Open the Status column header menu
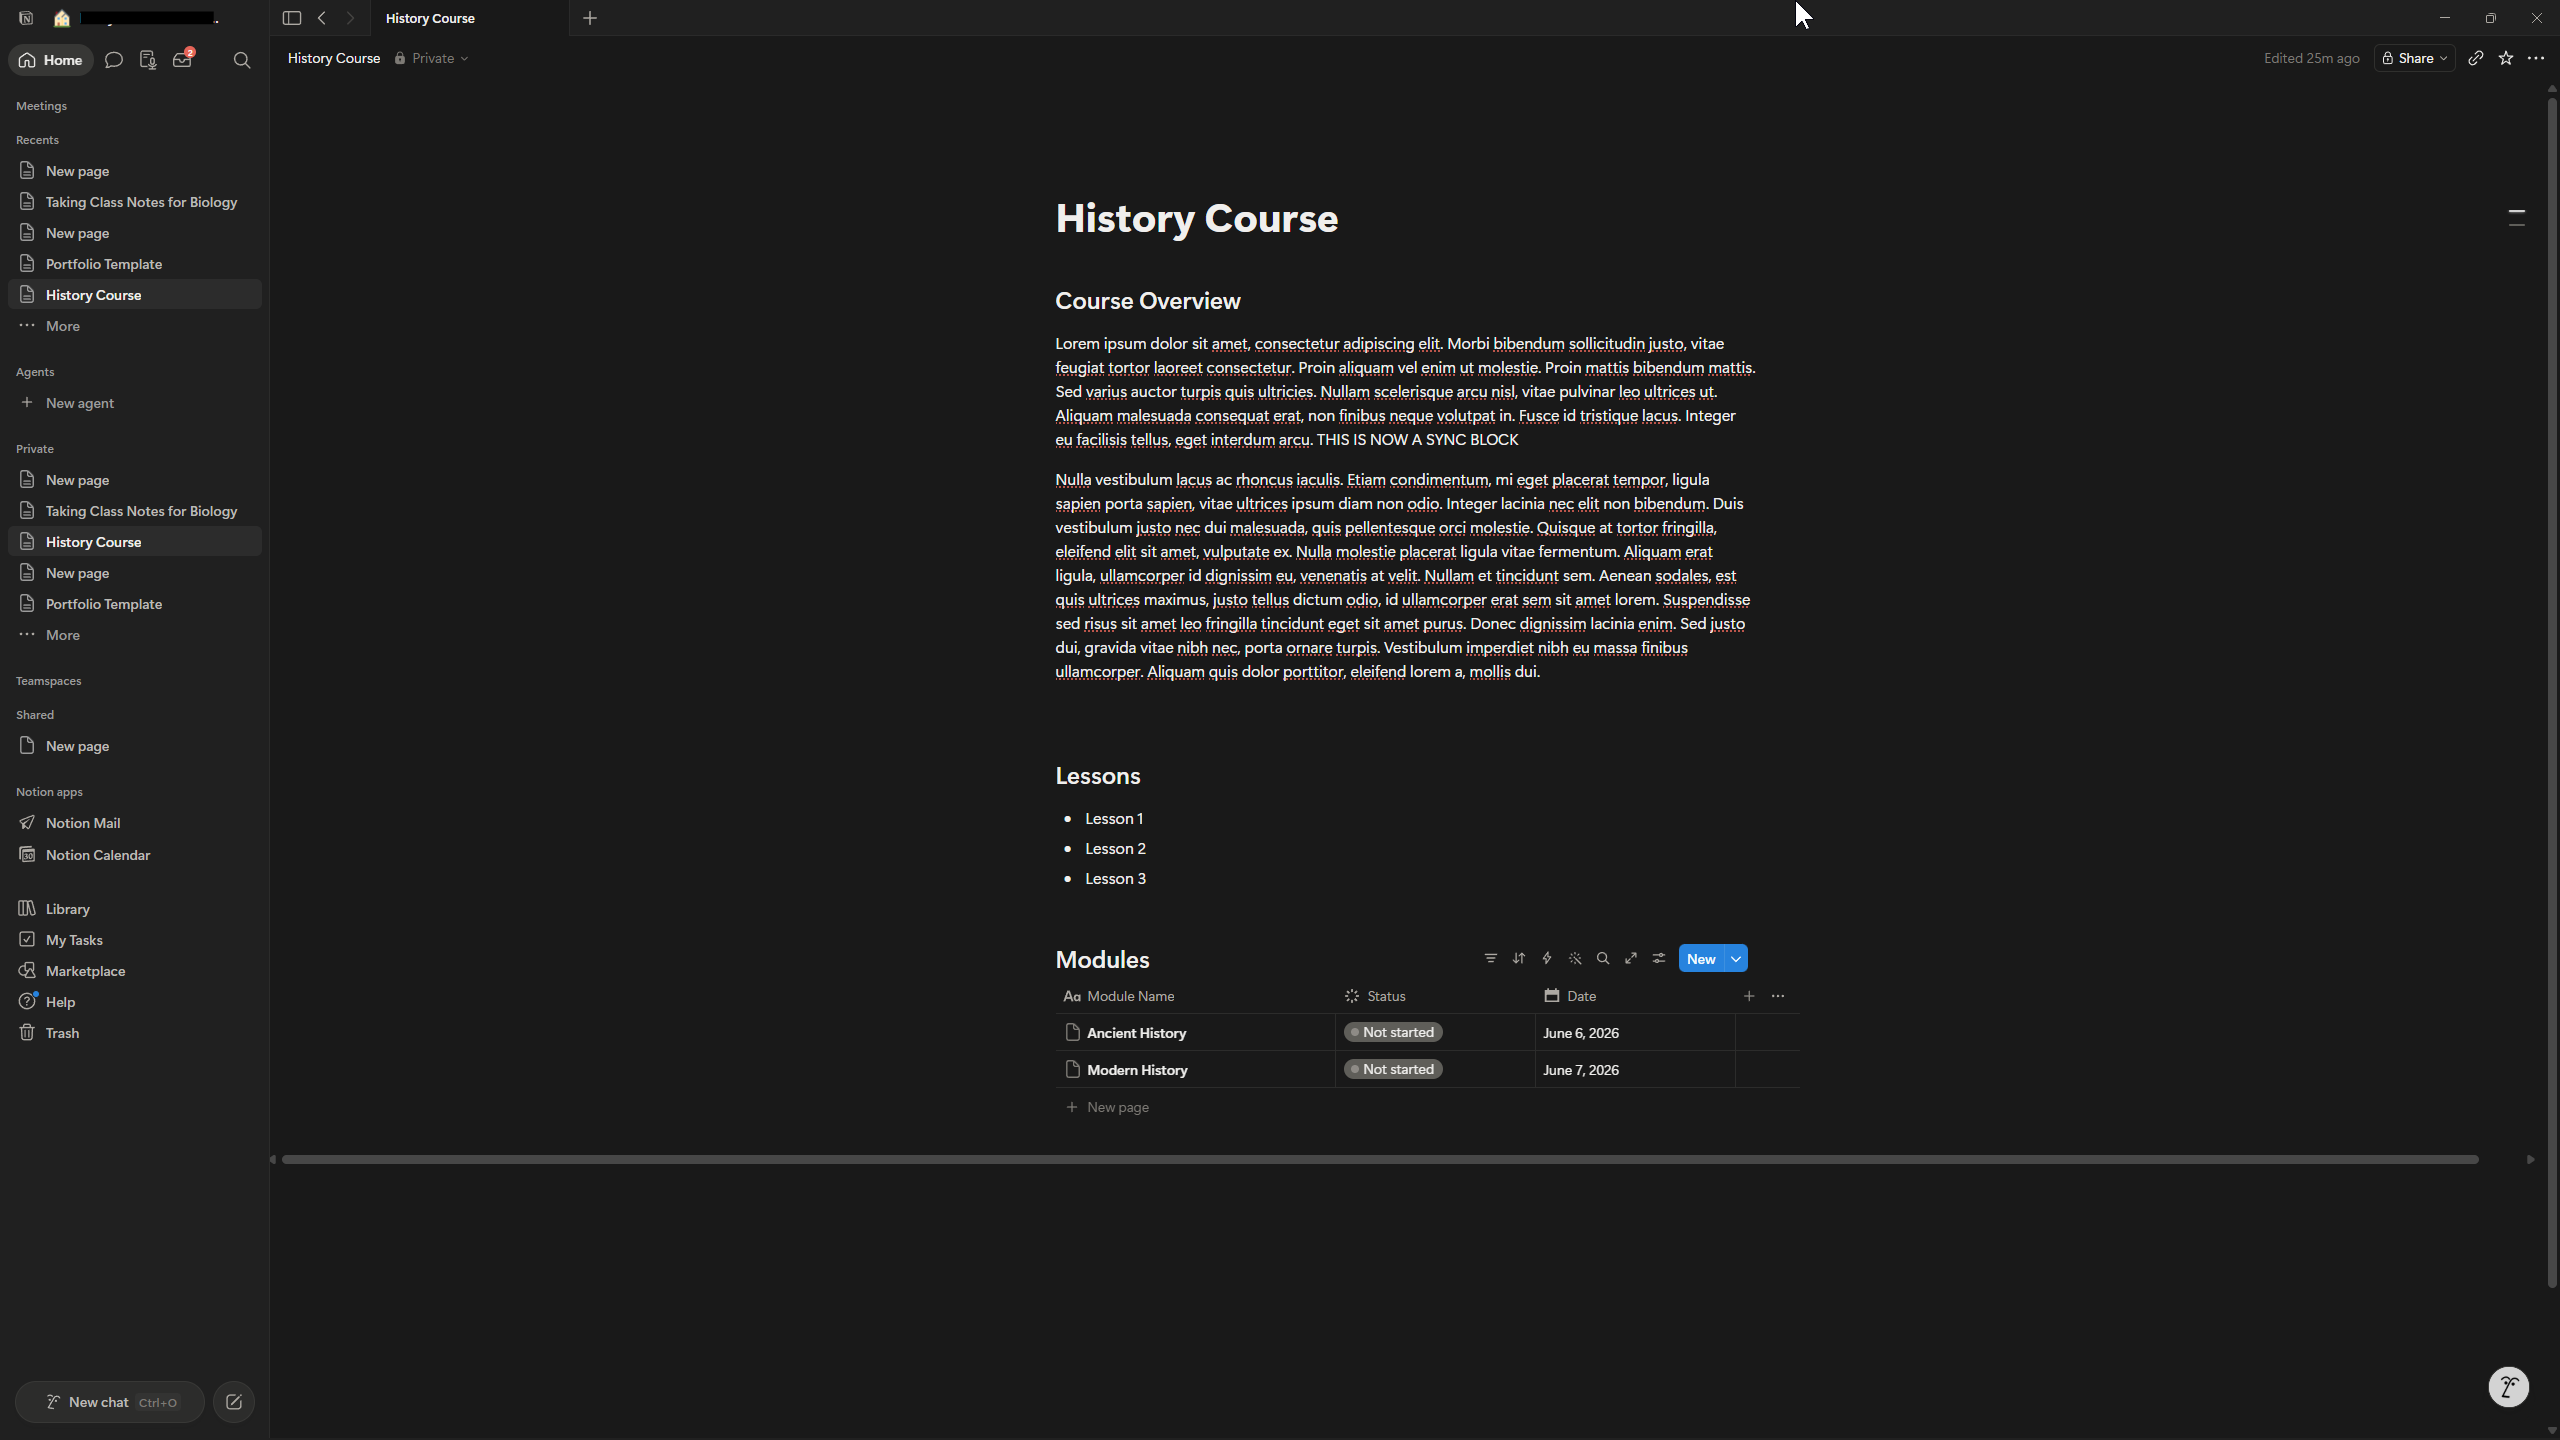The image size is (2560, 1440). pos(1435,996)
